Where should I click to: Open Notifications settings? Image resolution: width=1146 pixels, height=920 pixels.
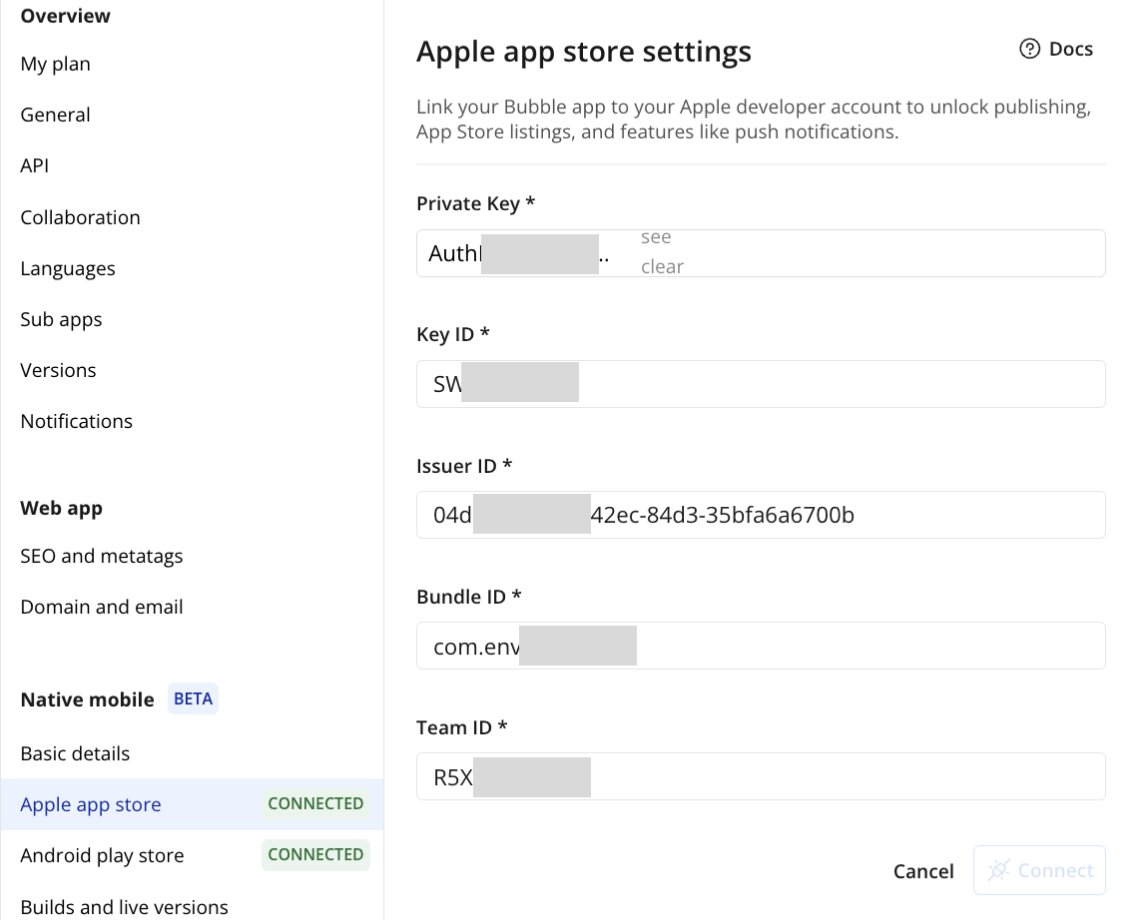pyautogui.click(x=77, y=421)
